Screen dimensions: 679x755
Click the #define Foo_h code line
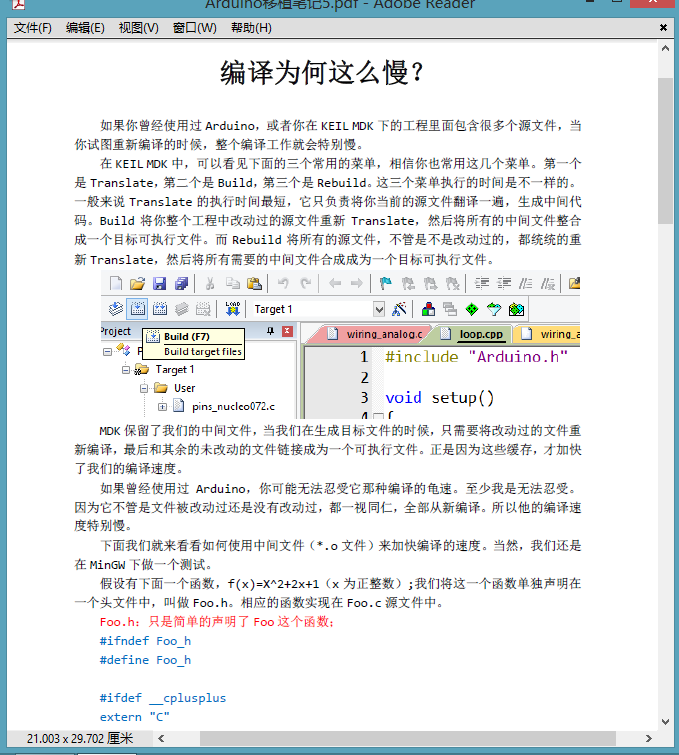click(x=145, y=660)
